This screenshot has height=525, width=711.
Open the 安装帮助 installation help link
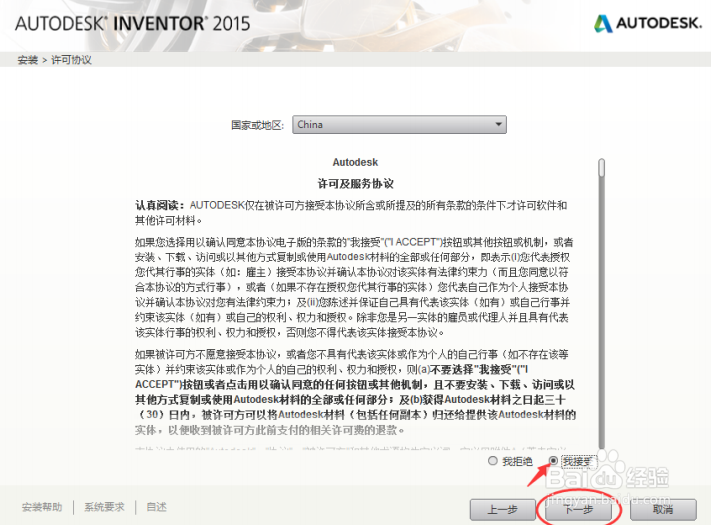(42, 507)
